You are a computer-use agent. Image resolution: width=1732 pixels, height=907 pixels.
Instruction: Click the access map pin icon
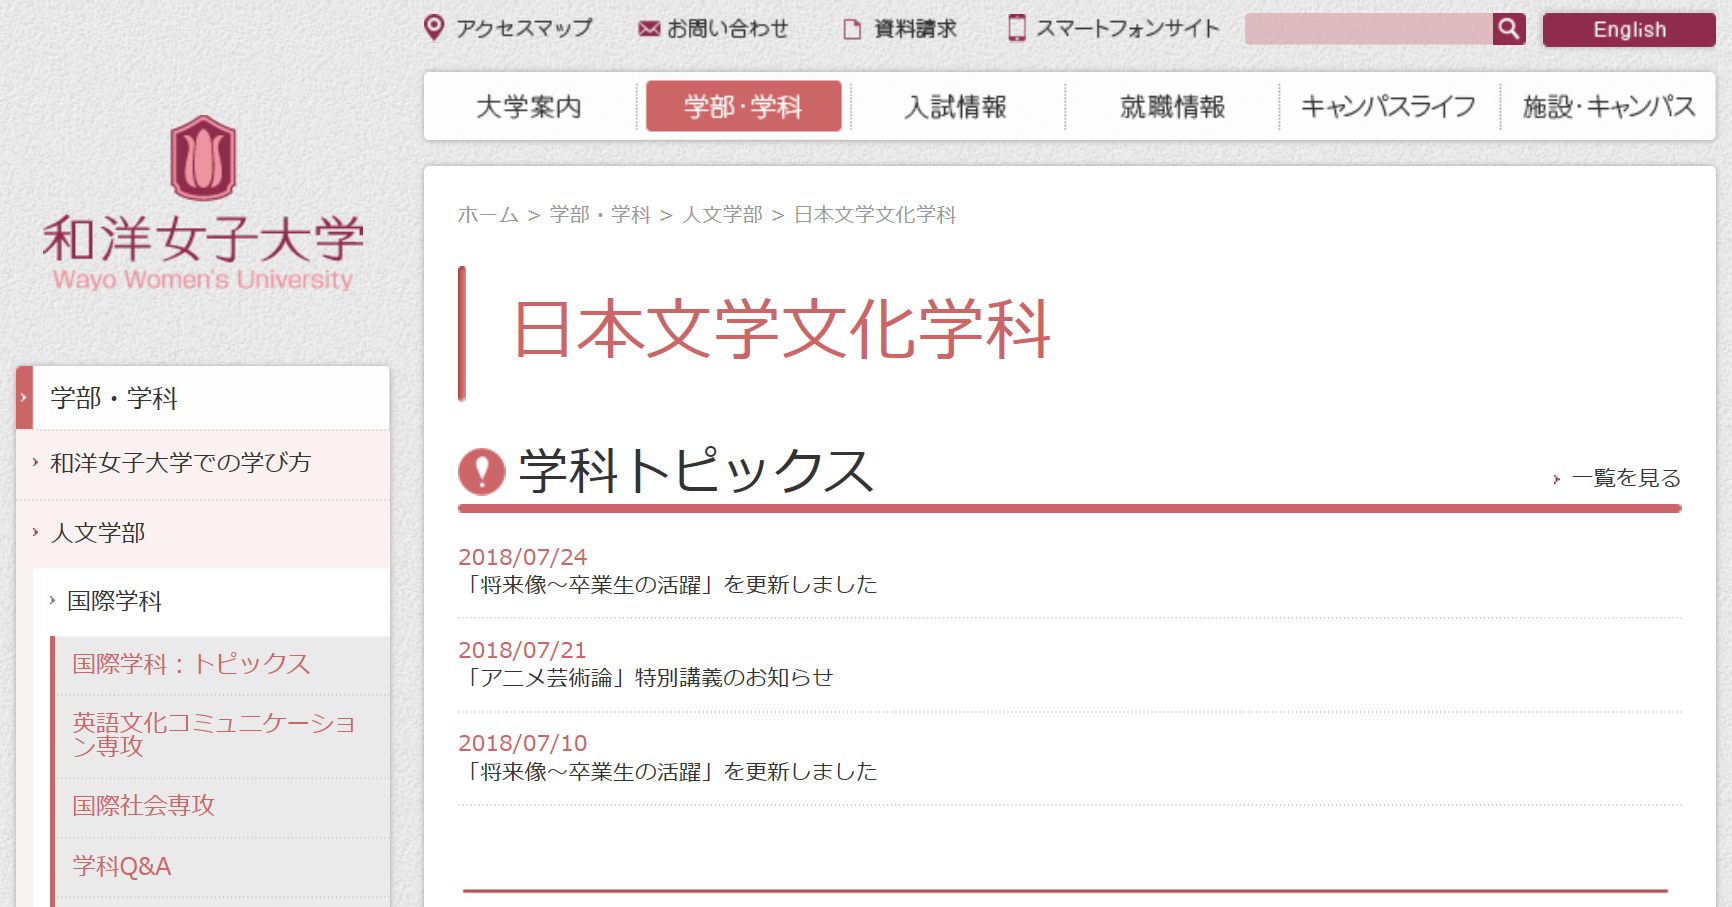[434, 28]
